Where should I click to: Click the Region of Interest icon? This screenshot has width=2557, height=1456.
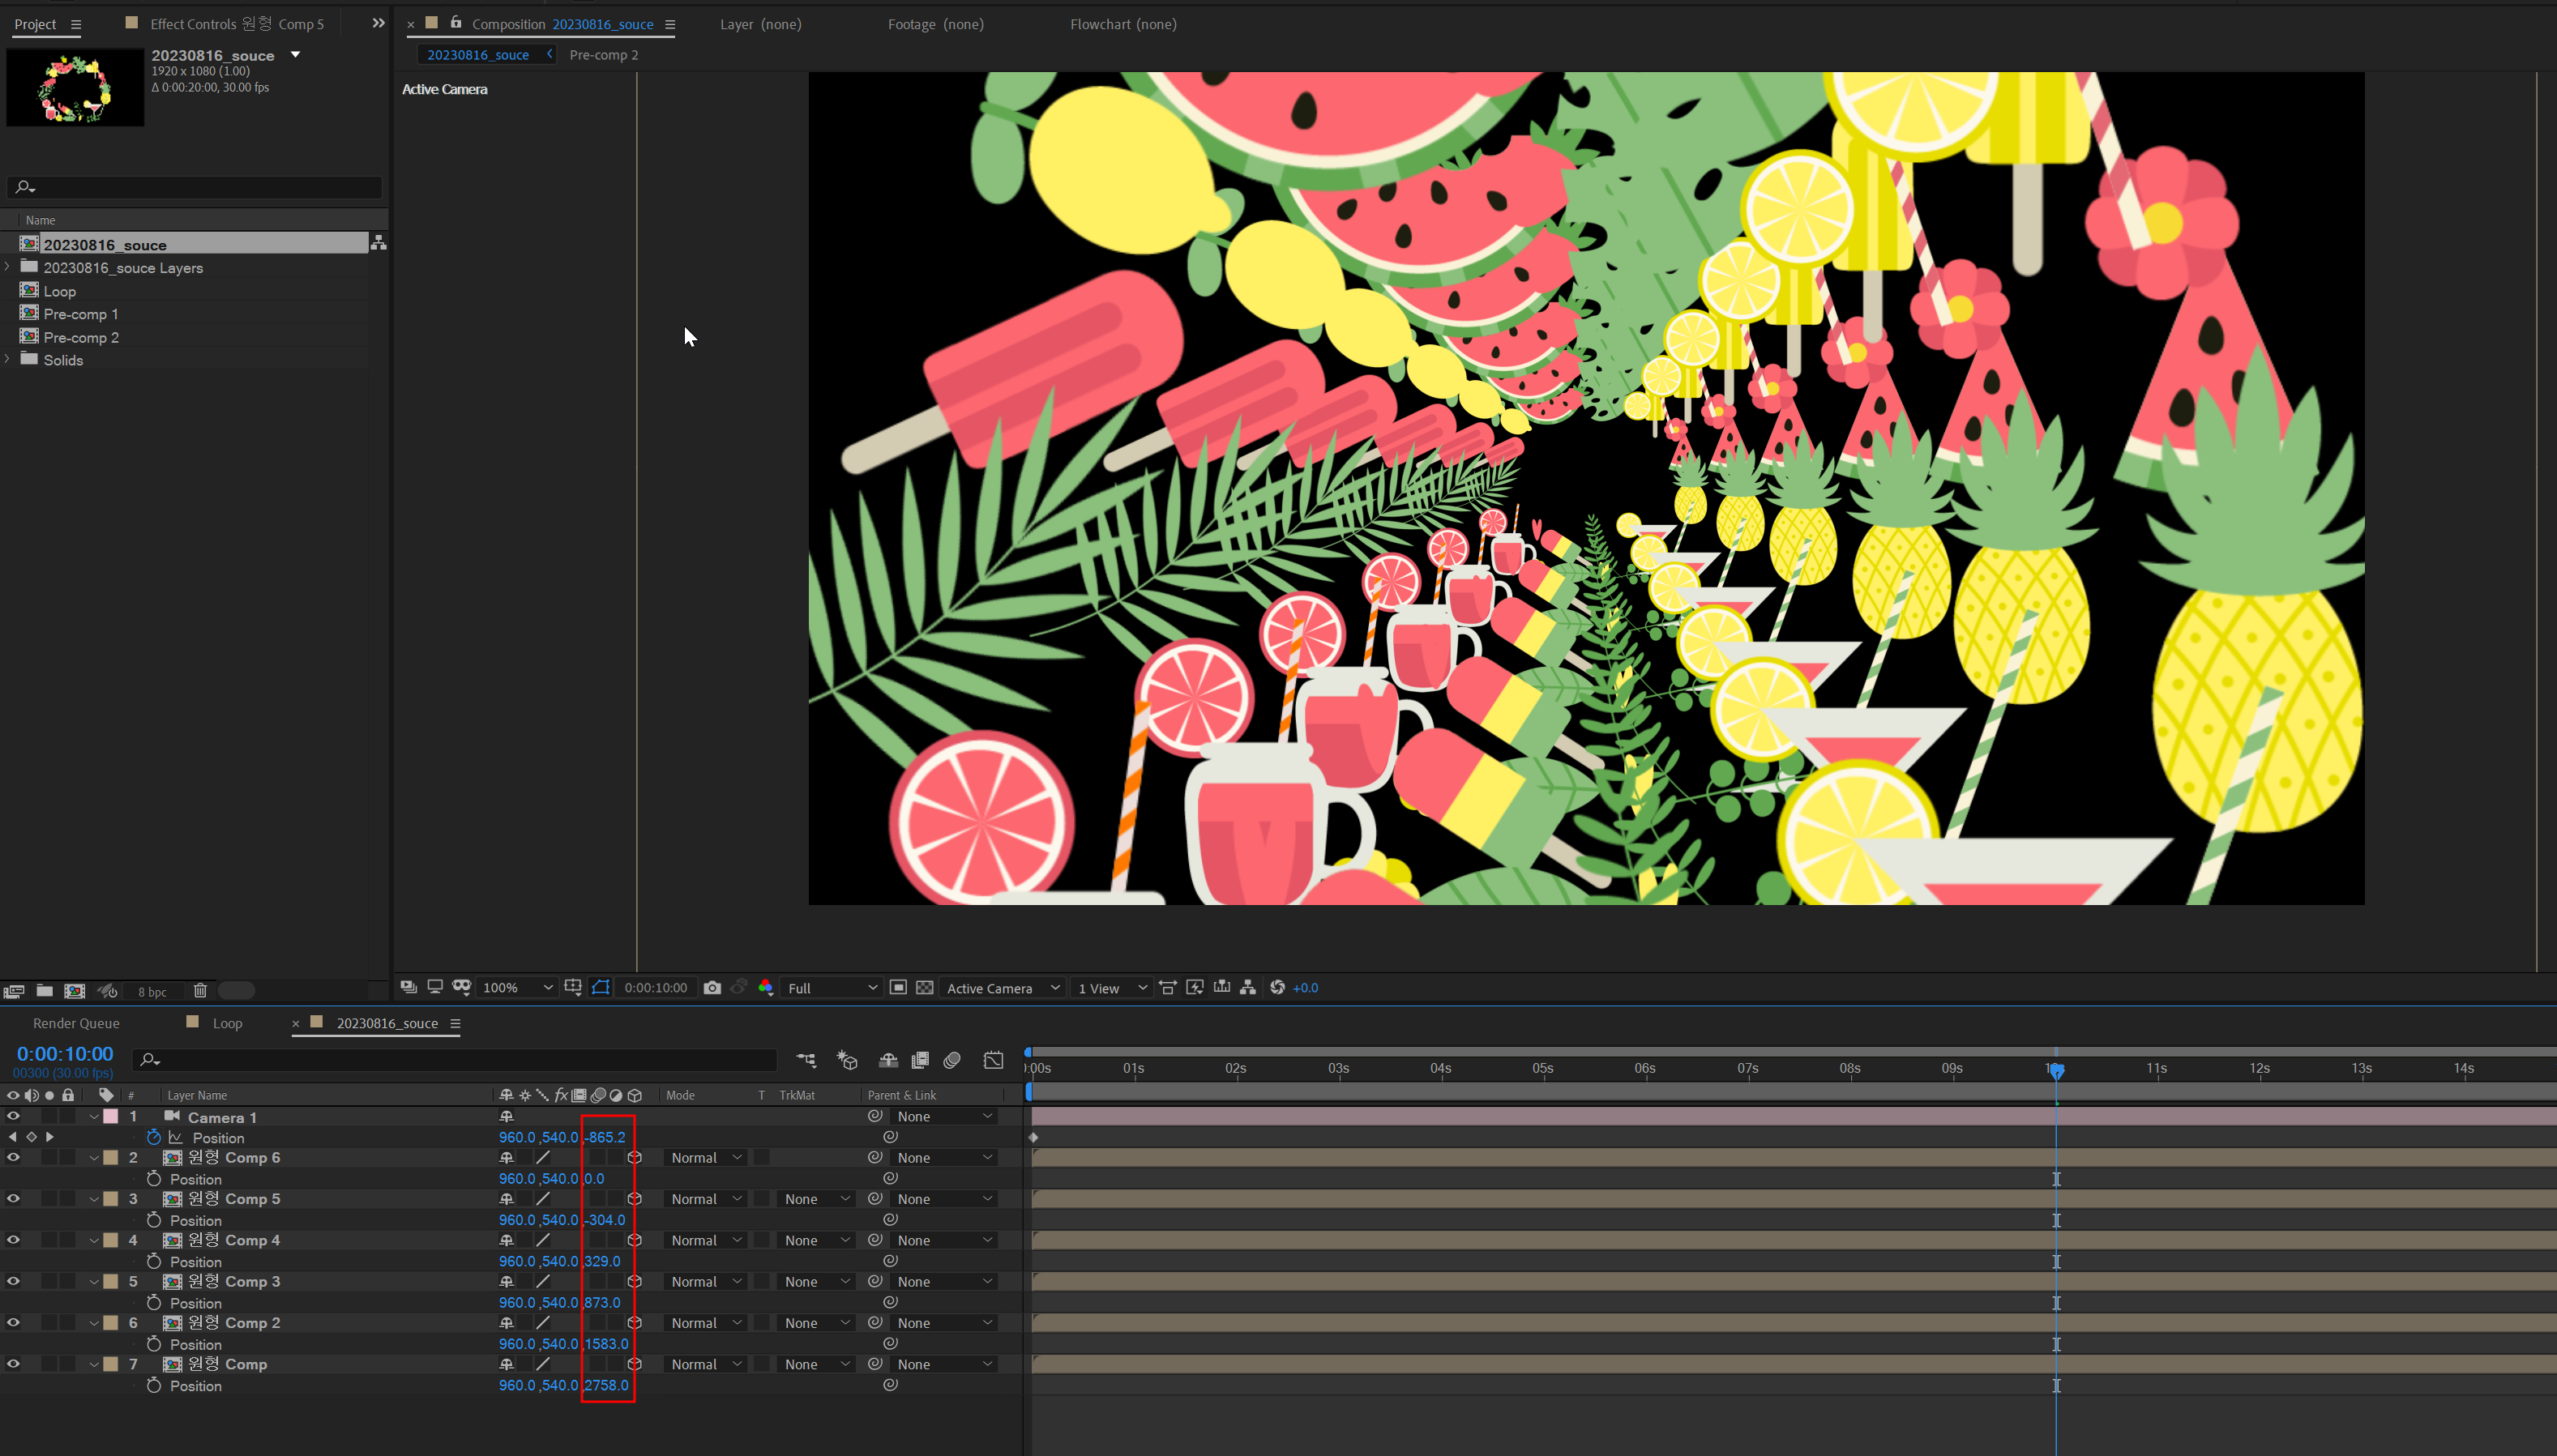click(898, 988)
